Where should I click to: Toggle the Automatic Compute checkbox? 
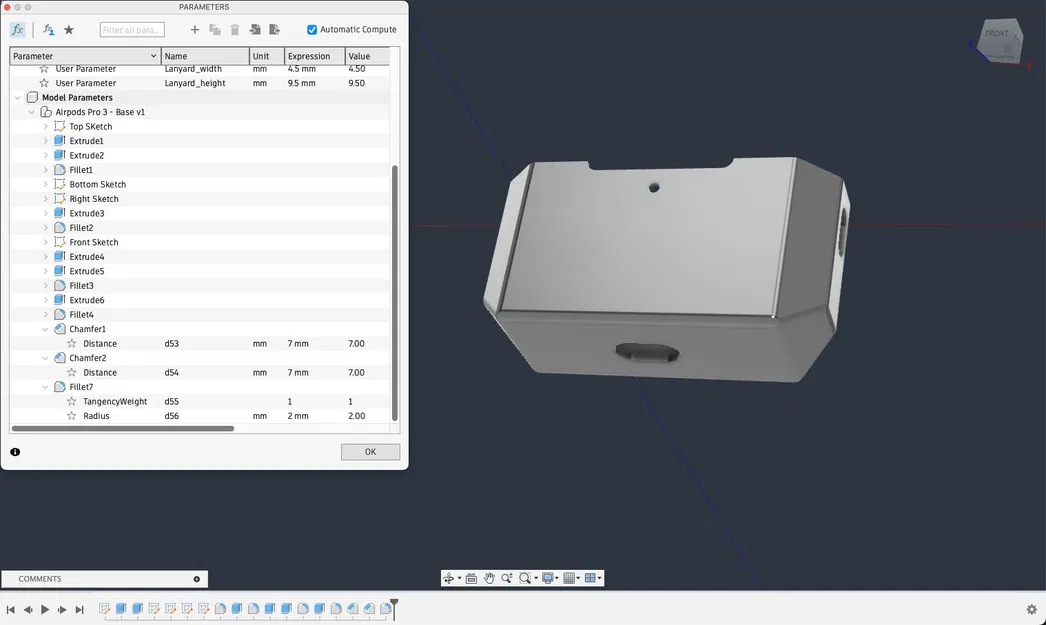(312, 29)
